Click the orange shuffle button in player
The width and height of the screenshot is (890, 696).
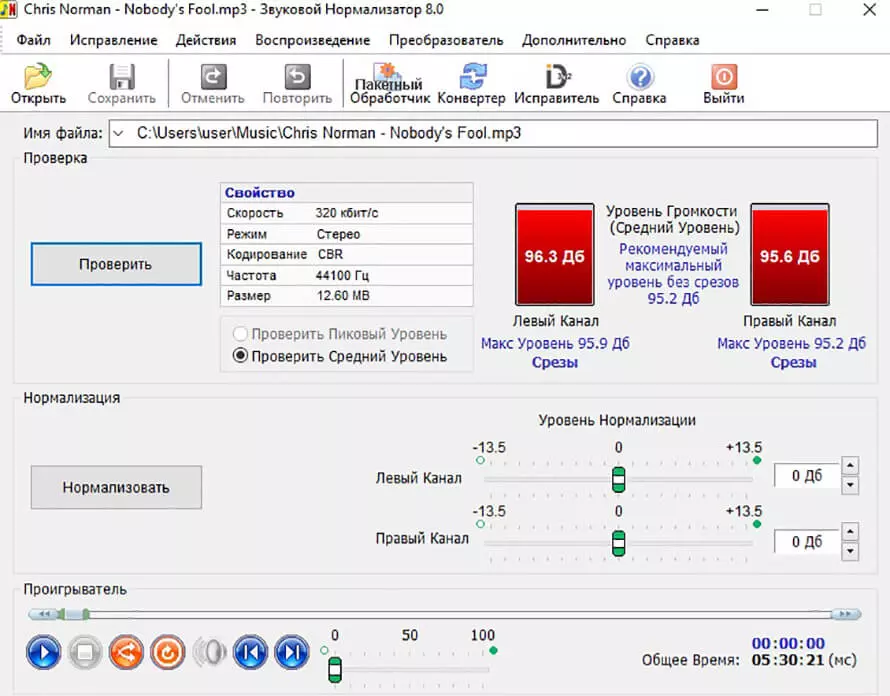(x=127, y=652)
